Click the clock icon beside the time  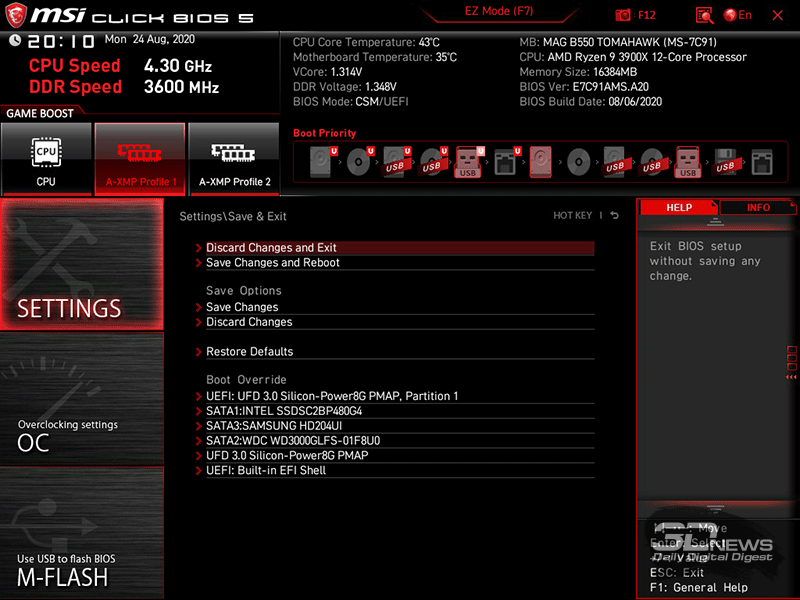tap(15, 40)
